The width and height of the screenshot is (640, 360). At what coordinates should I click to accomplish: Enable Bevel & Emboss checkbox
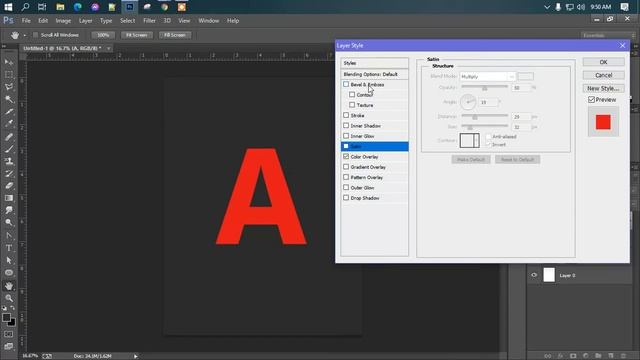click(x=346, y=84)
